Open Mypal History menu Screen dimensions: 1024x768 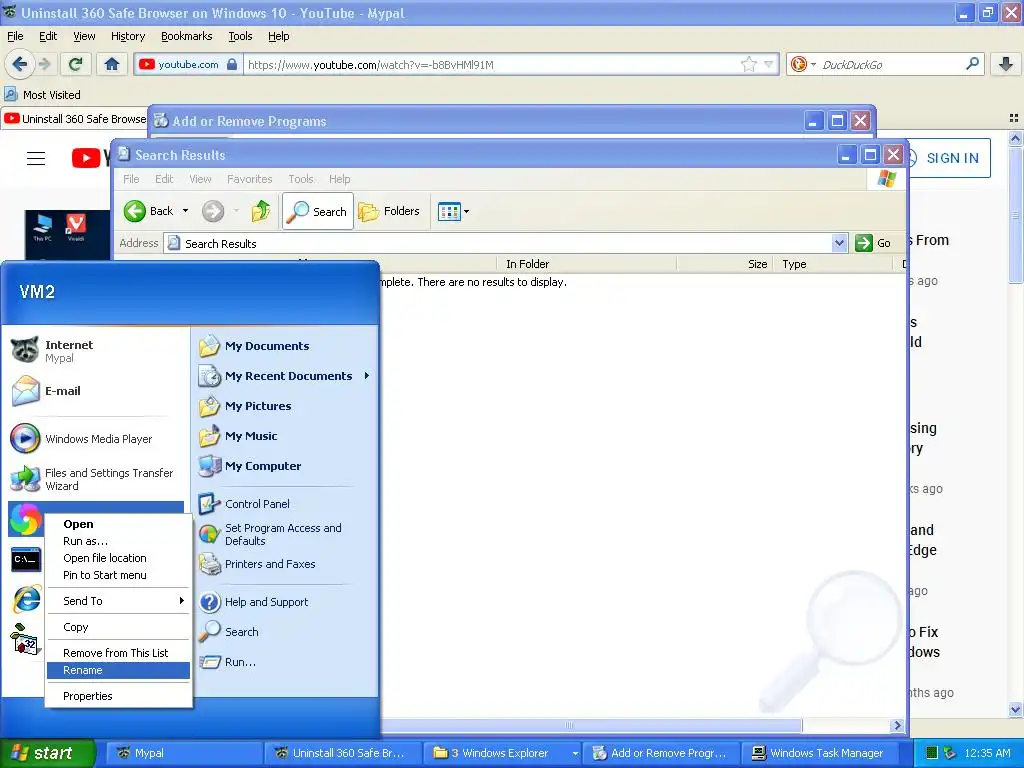pos(127,36)
